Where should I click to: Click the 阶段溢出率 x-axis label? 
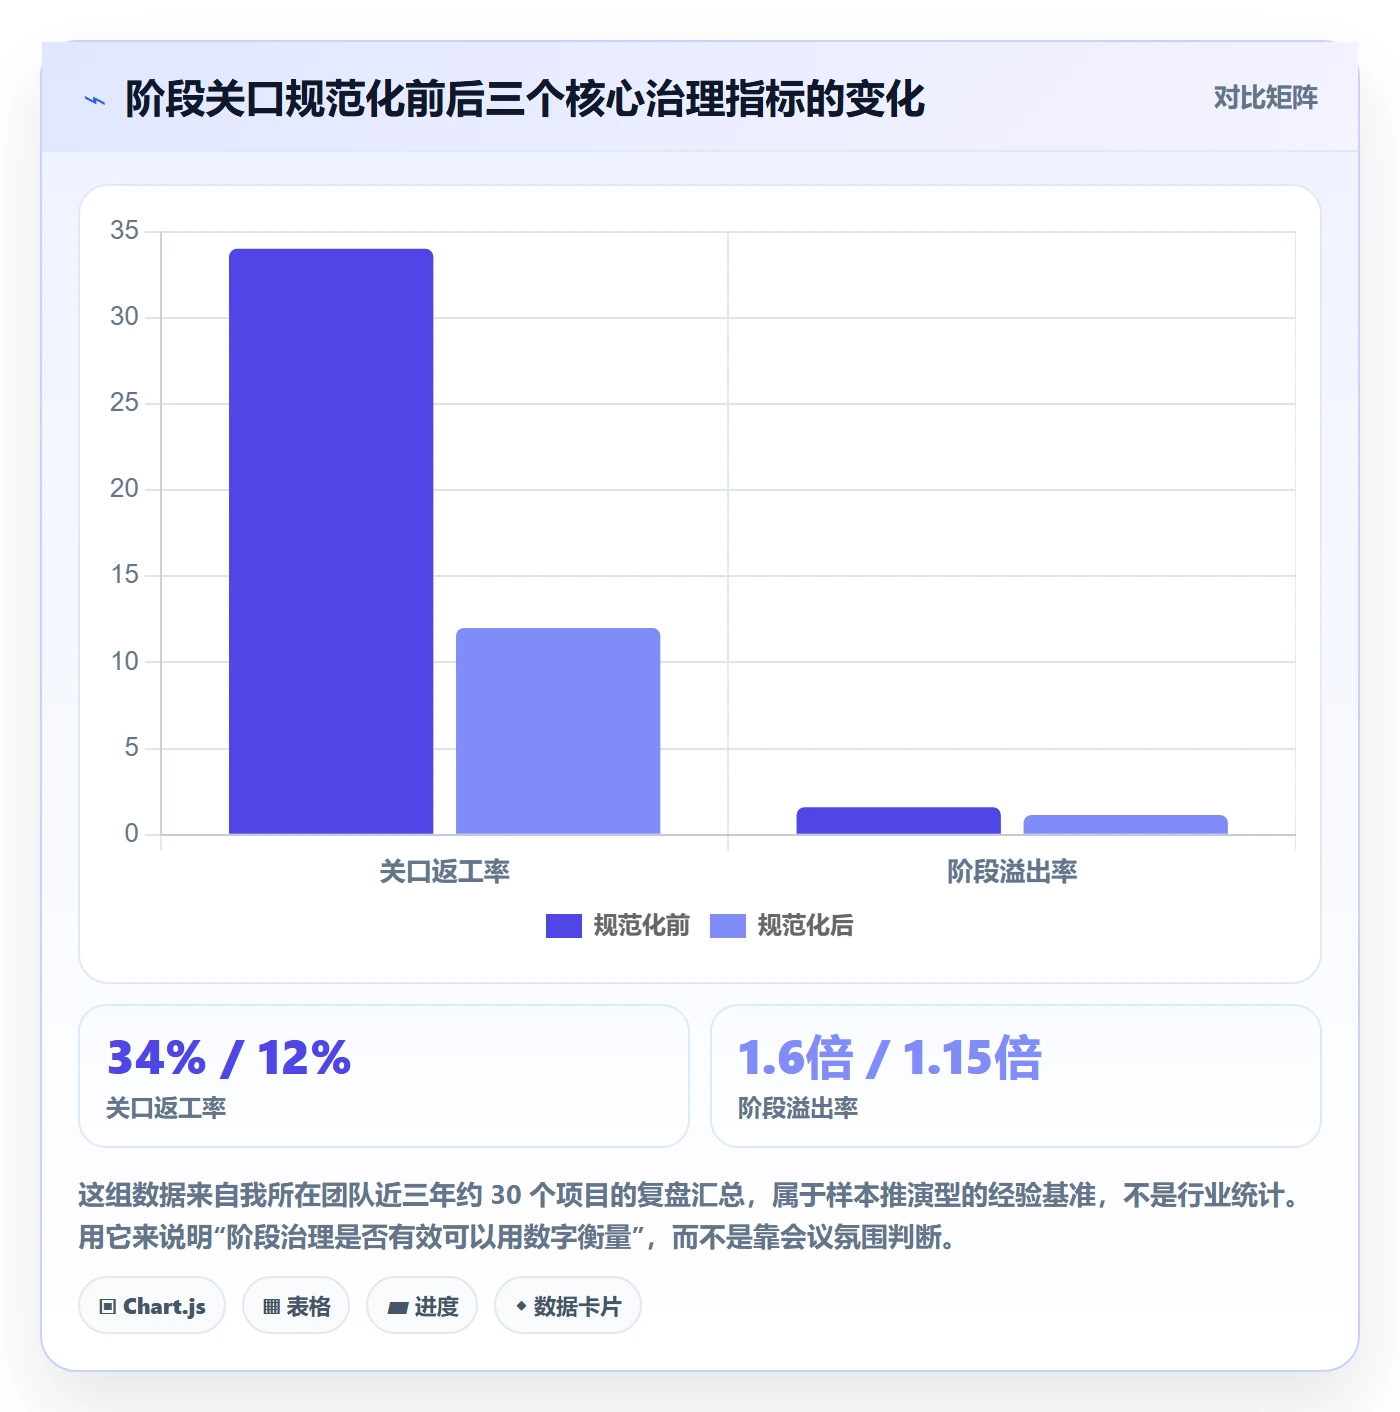pos(1012,872)
